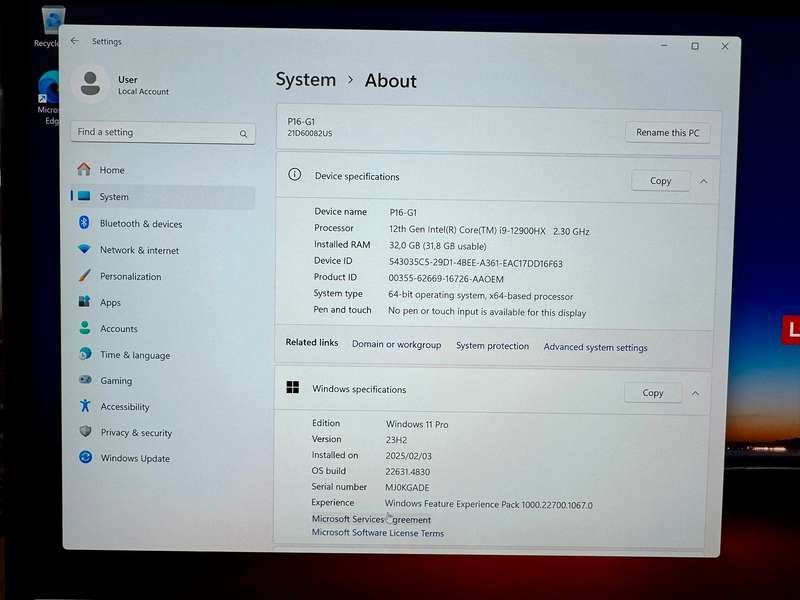This screenshot has height=600, width=800.
Task: Click the Windows 11 Pro edition text
Action: click(417, 424)
